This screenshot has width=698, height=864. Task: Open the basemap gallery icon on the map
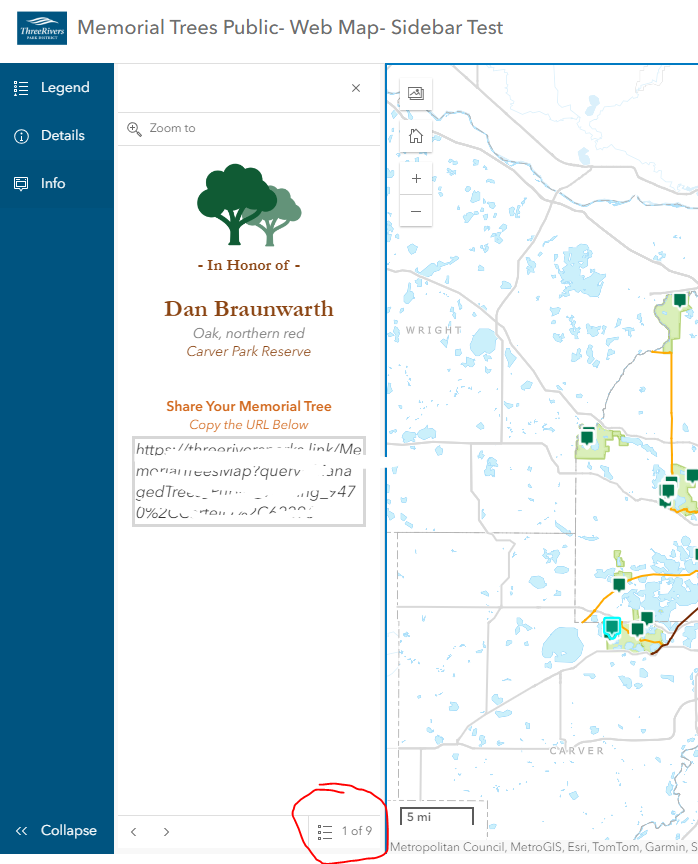click(416, 93)
